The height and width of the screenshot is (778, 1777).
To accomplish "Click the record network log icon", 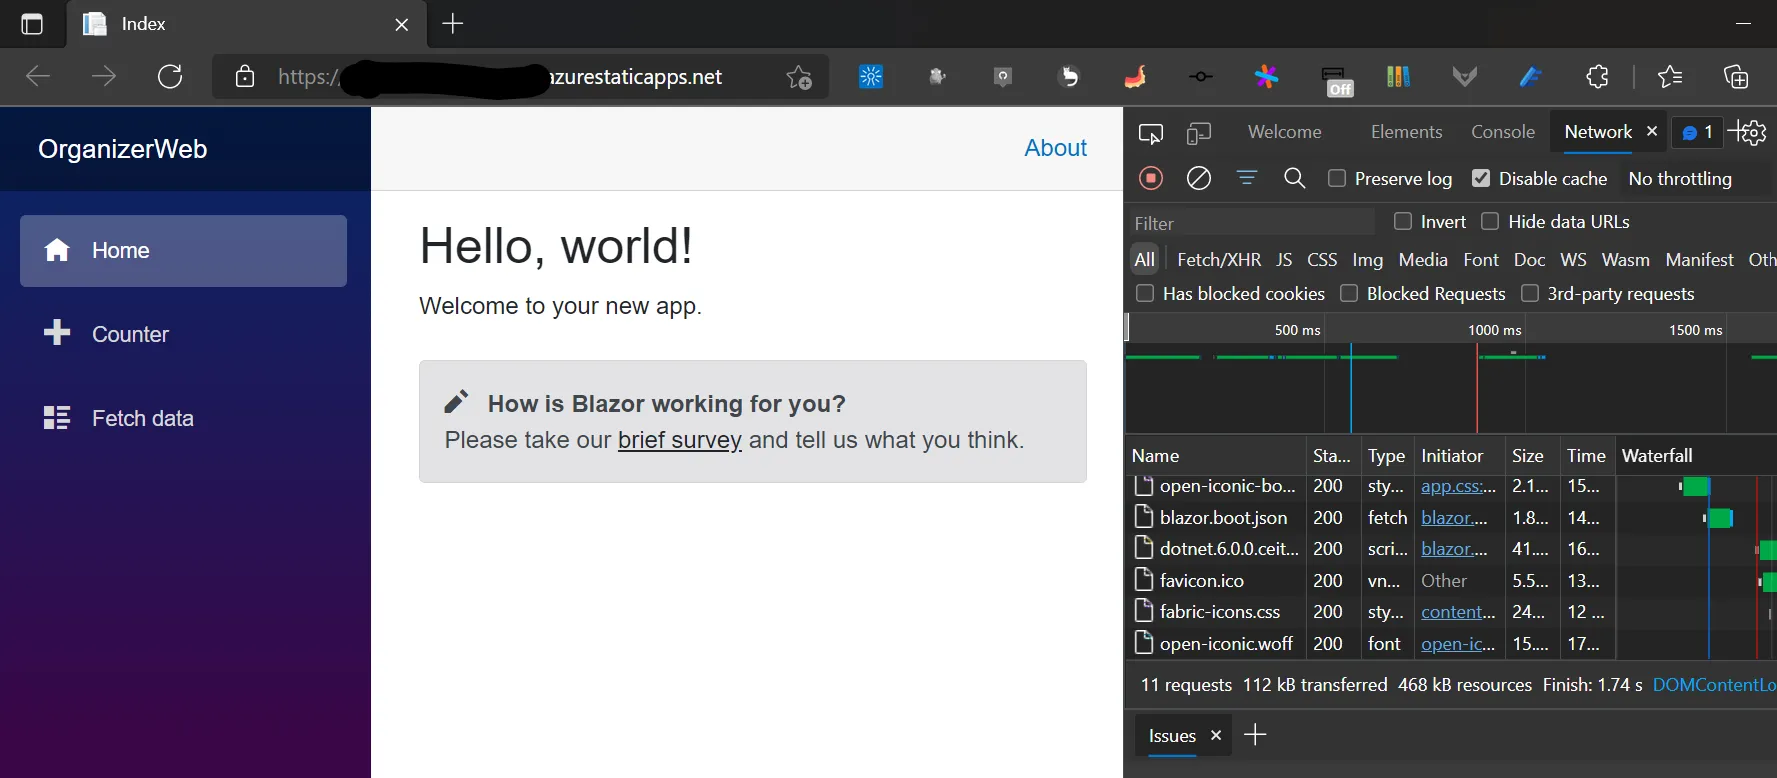I will click(1151, 178).
